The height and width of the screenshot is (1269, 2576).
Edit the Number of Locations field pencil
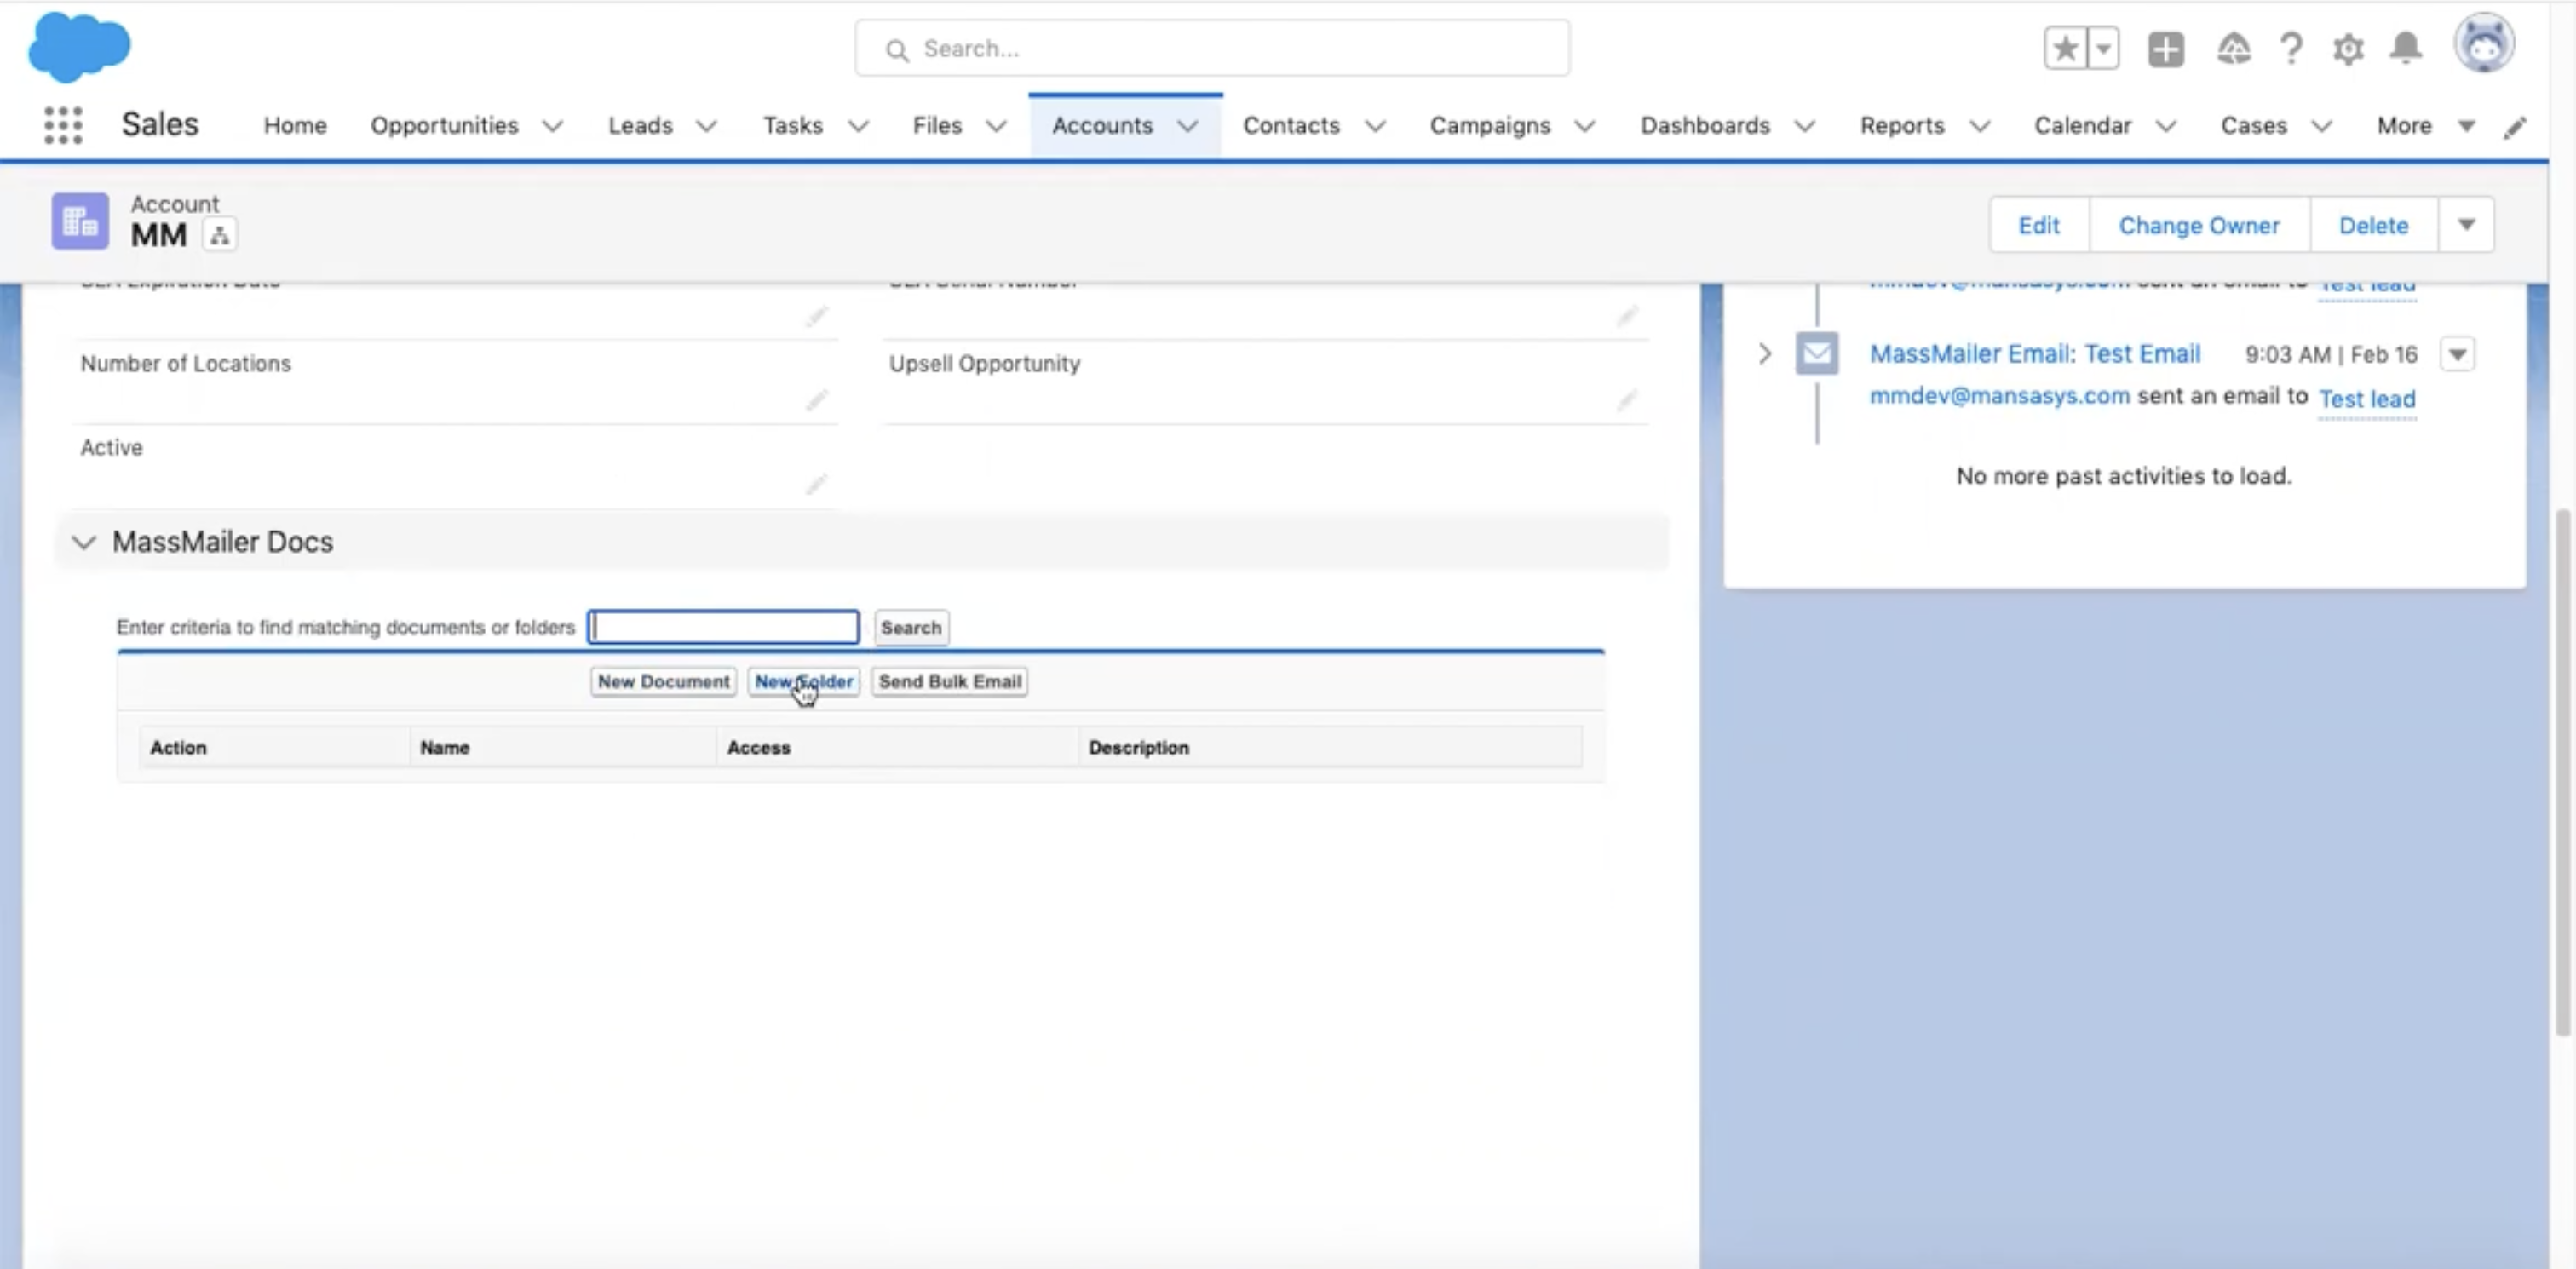pyautogui.click(x=817, y=400)
